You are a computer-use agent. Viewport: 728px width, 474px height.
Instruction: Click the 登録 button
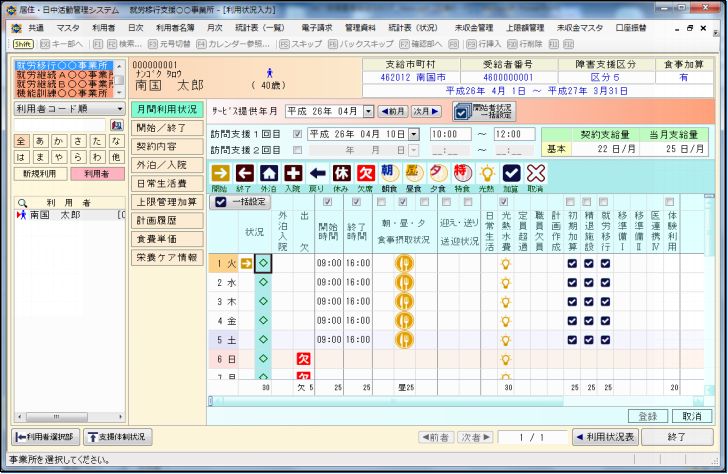point(648,416)
